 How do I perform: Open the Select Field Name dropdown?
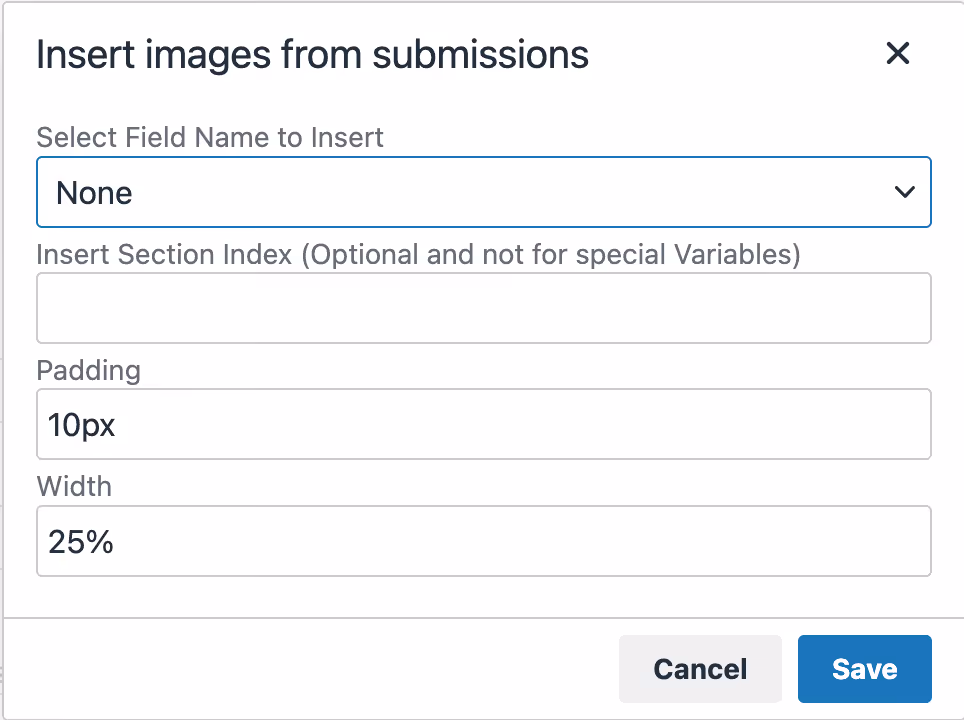pos(484,192)
